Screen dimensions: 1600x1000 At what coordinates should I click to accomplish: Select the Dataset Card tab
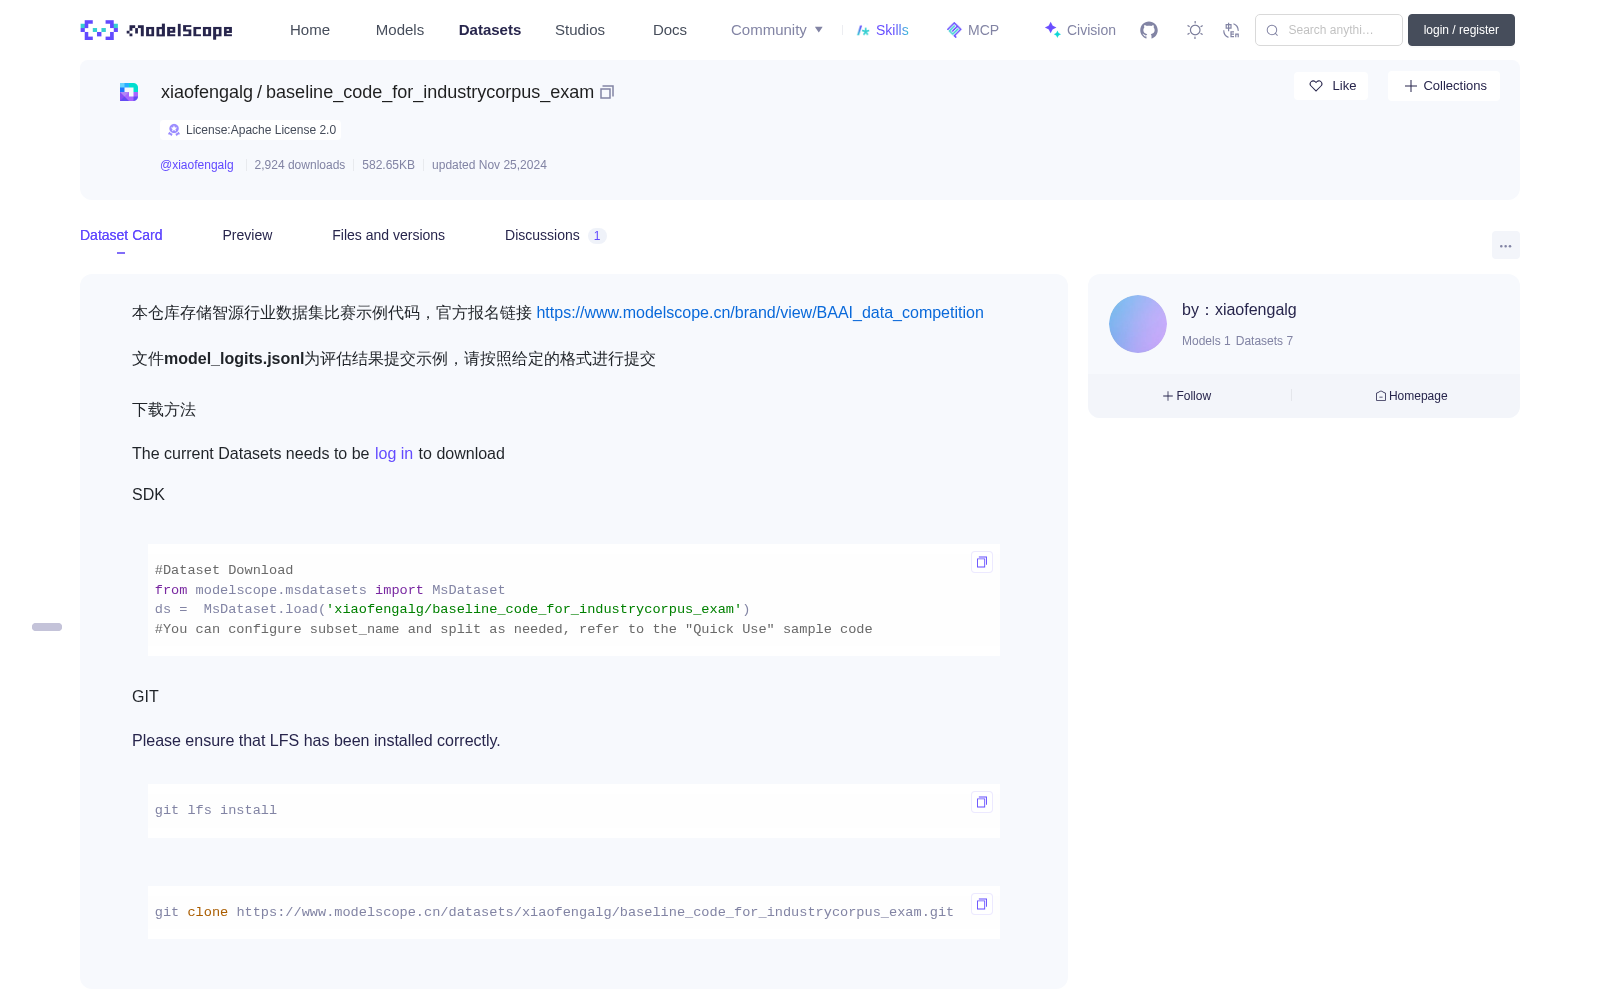(121, 235)
